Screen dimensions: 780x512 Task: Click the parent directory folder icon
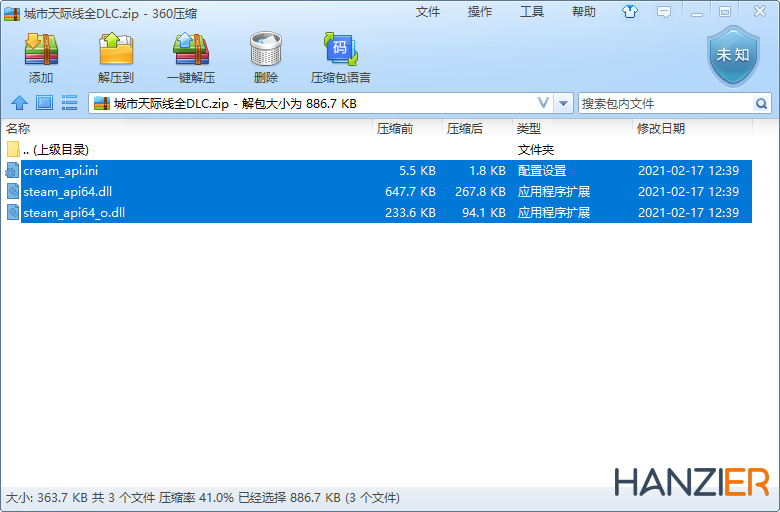click(13, 149)
